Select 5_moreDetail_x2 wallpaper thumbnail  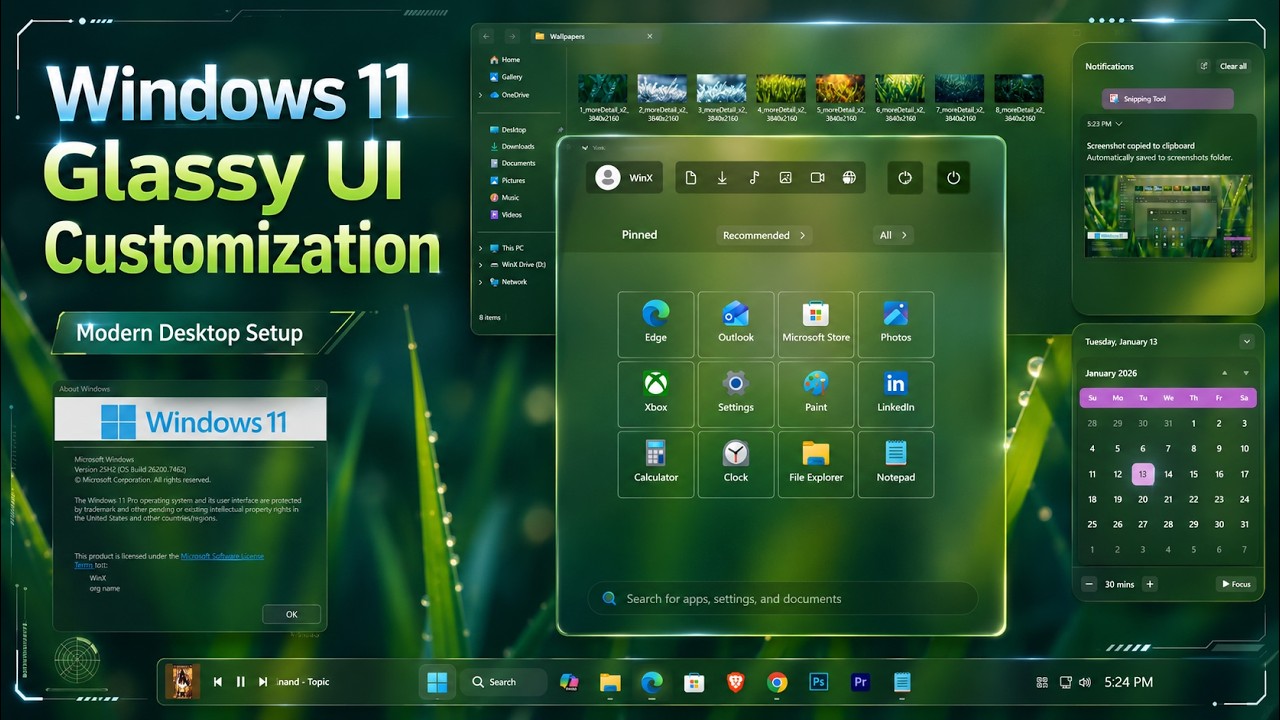click(840, 97)
